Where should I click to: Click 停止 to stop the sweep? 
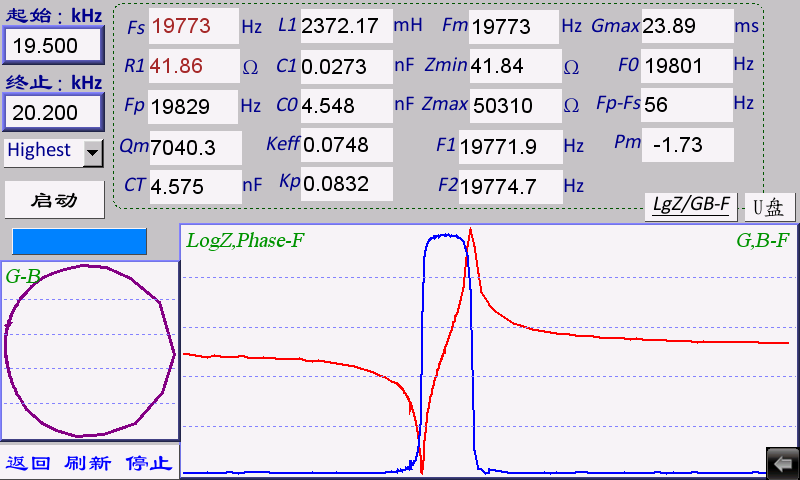tap(148, 463)
